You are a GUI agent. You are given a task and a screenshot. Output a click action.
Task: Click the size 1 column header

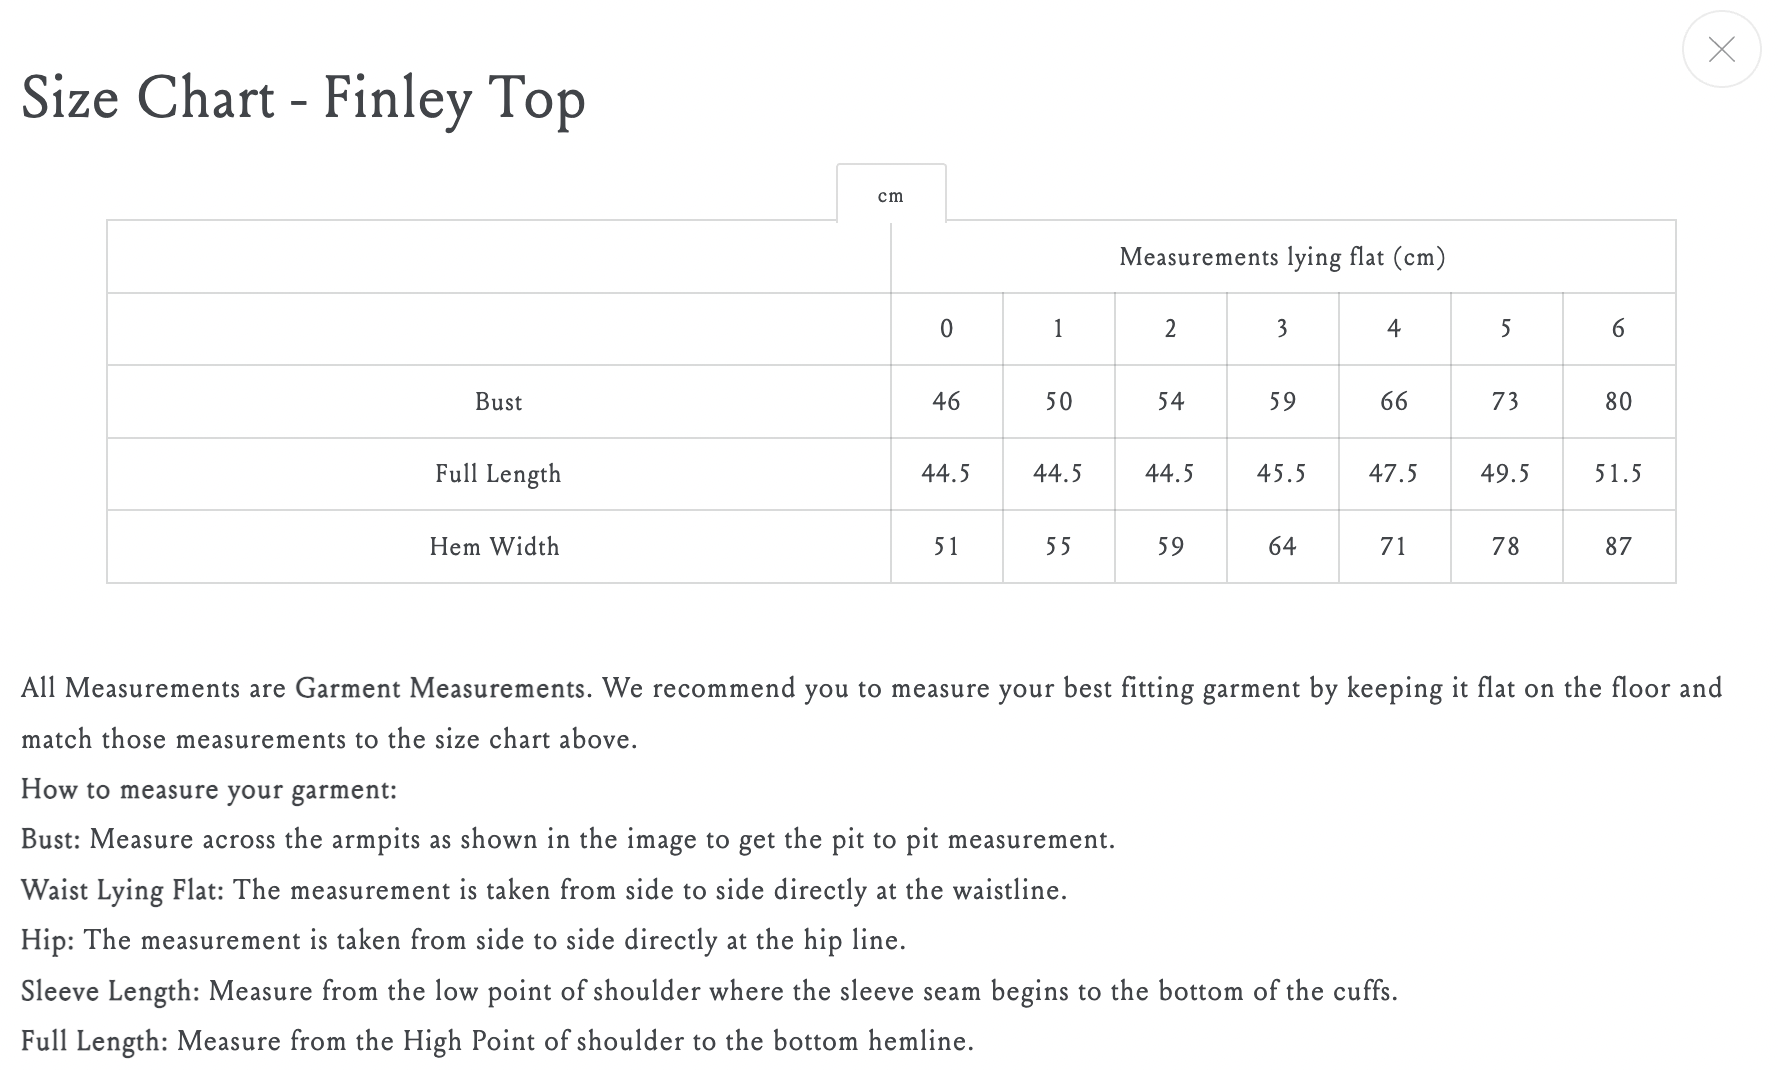pyautogui.click(x=1059, y=329)
